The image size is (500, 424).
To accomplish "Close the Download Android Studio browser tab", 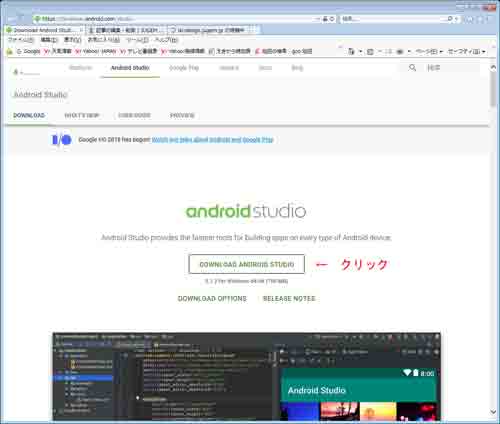I will 81,30.
